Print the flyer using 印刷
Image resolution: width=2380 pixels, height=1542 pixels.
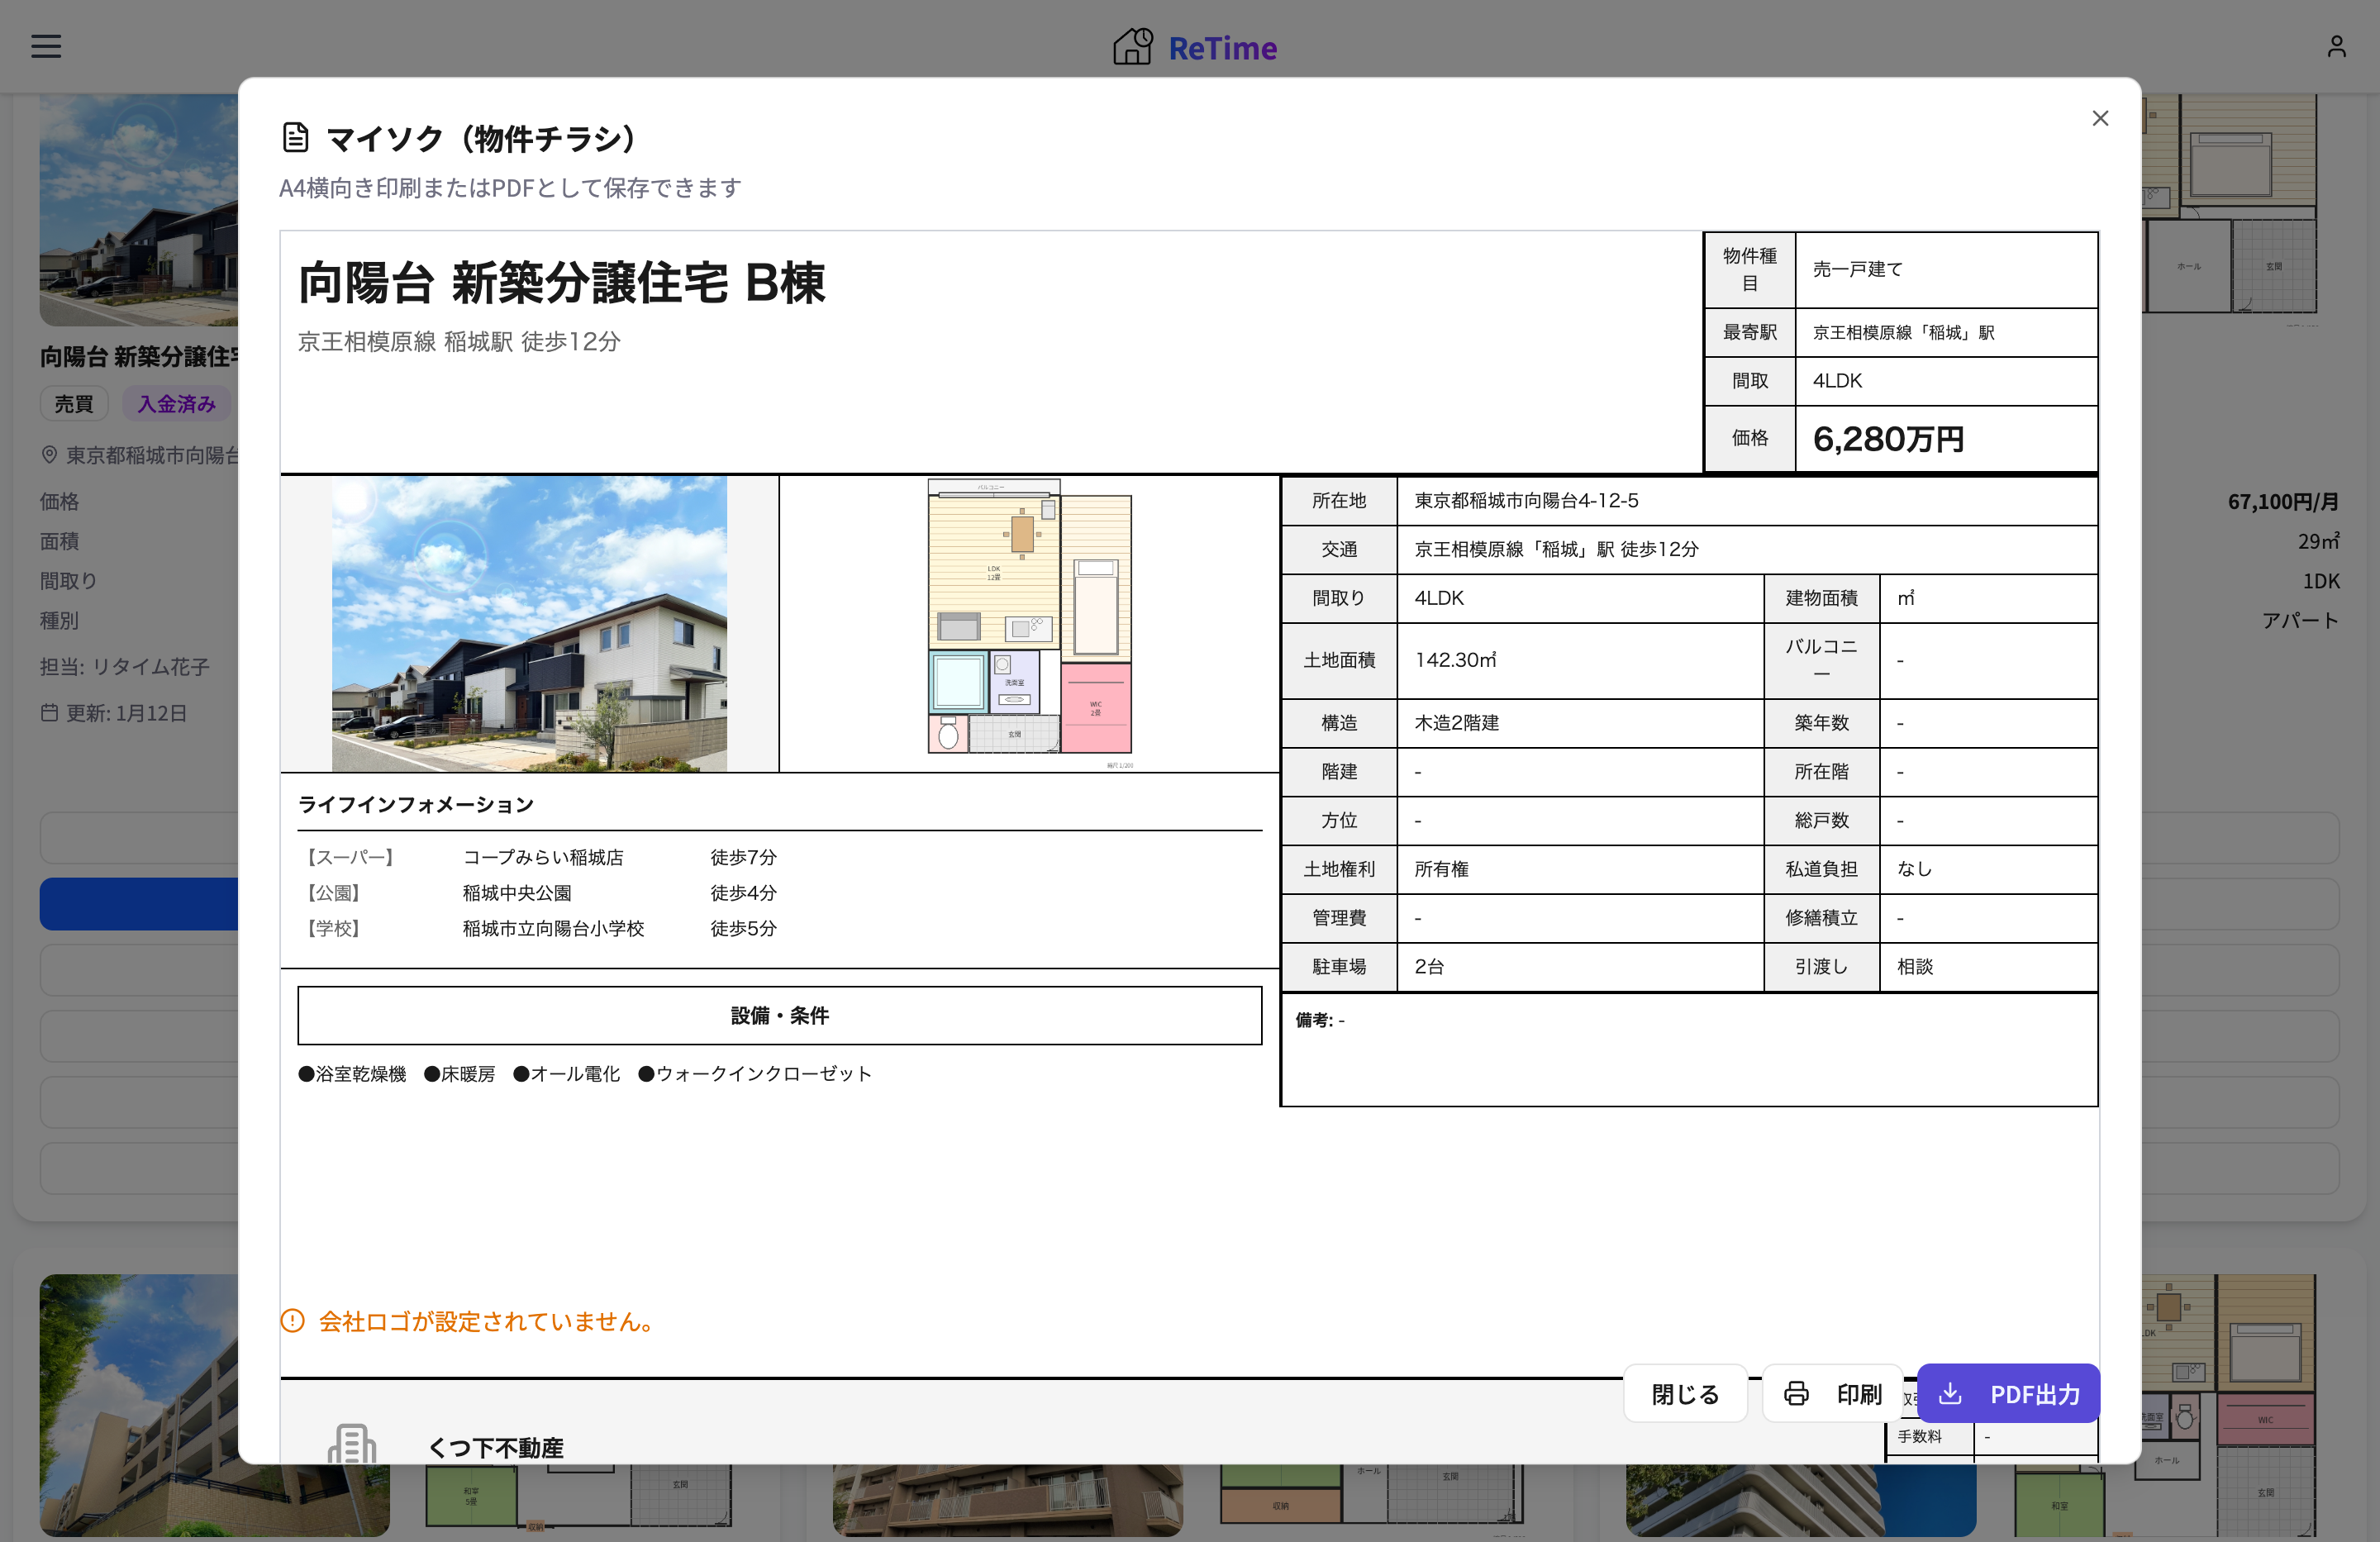pos(1832,1393)
